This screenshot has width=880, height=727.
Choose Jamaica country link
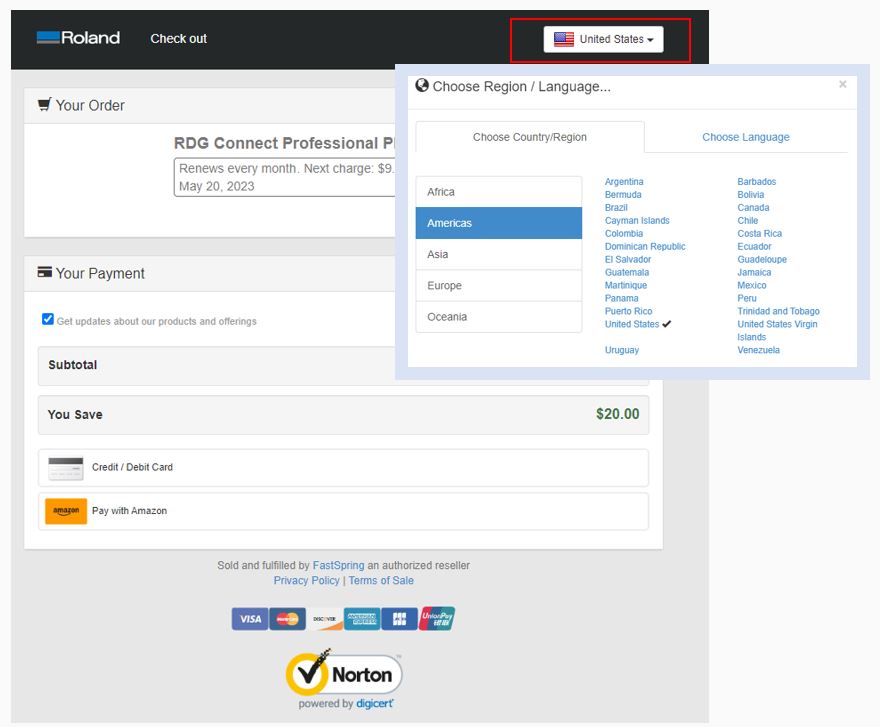click(754, 272)
